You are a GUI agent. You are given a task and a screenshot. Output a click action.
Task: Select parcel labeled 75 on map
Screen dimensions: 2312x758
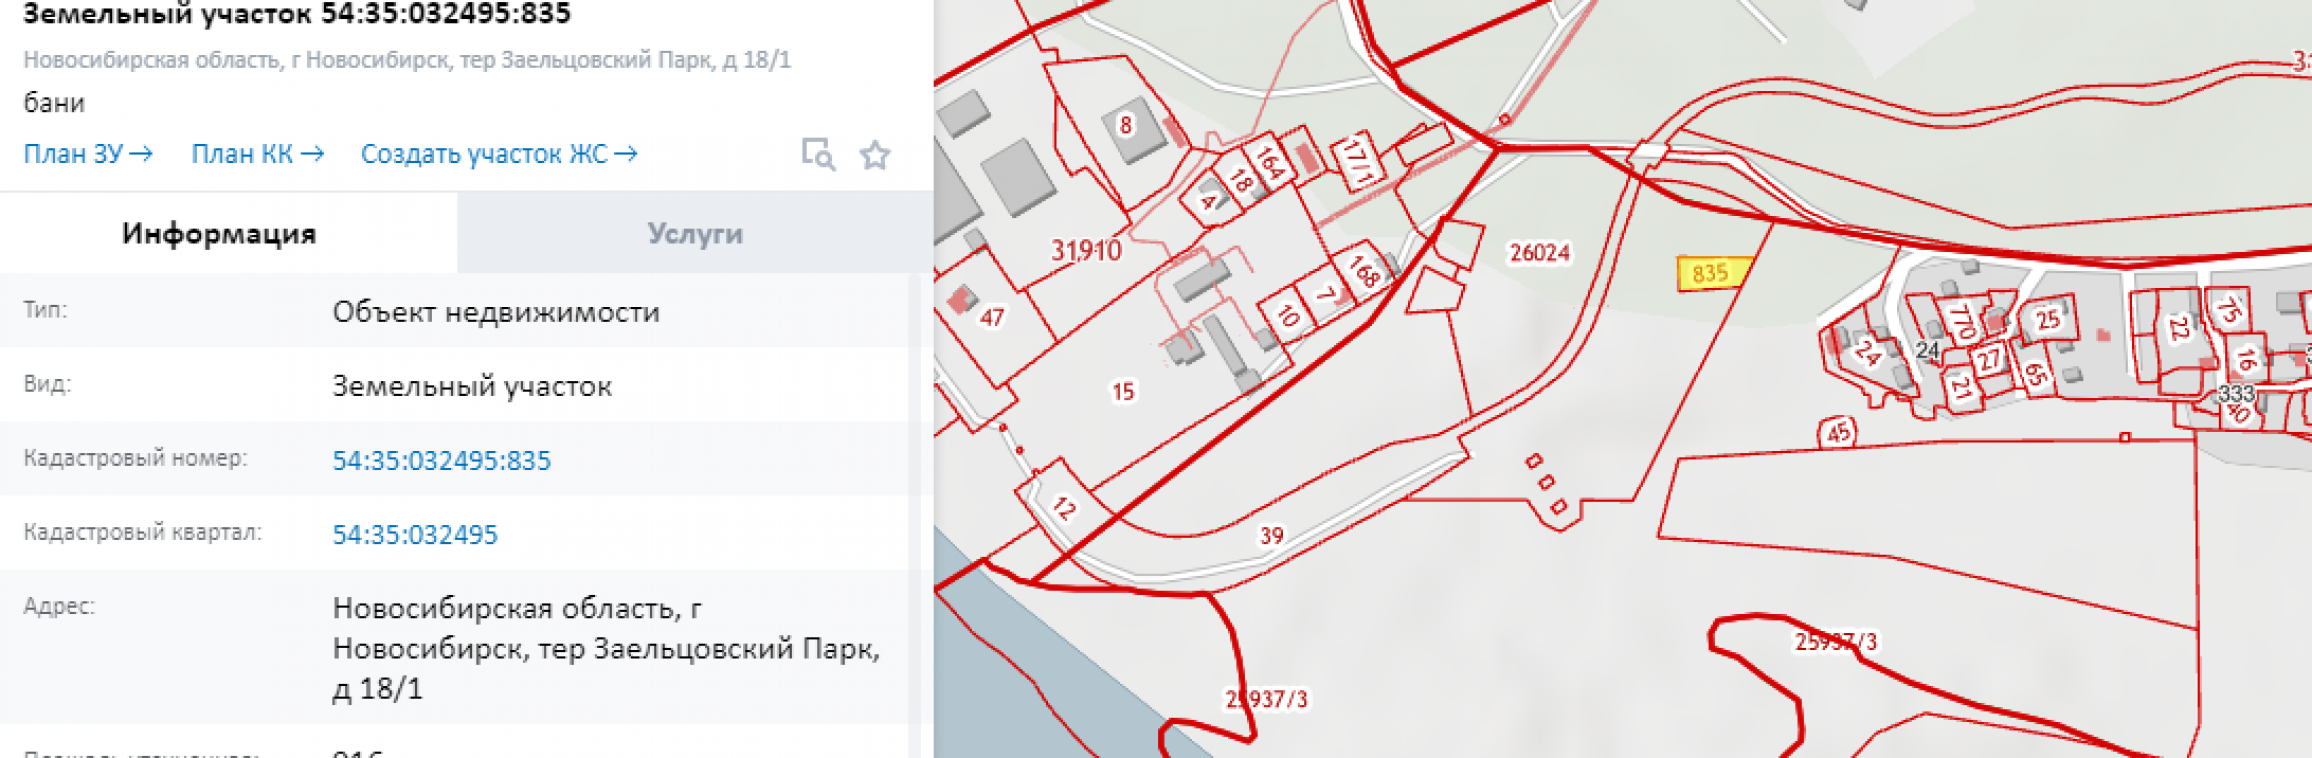tap(2228, 311)
